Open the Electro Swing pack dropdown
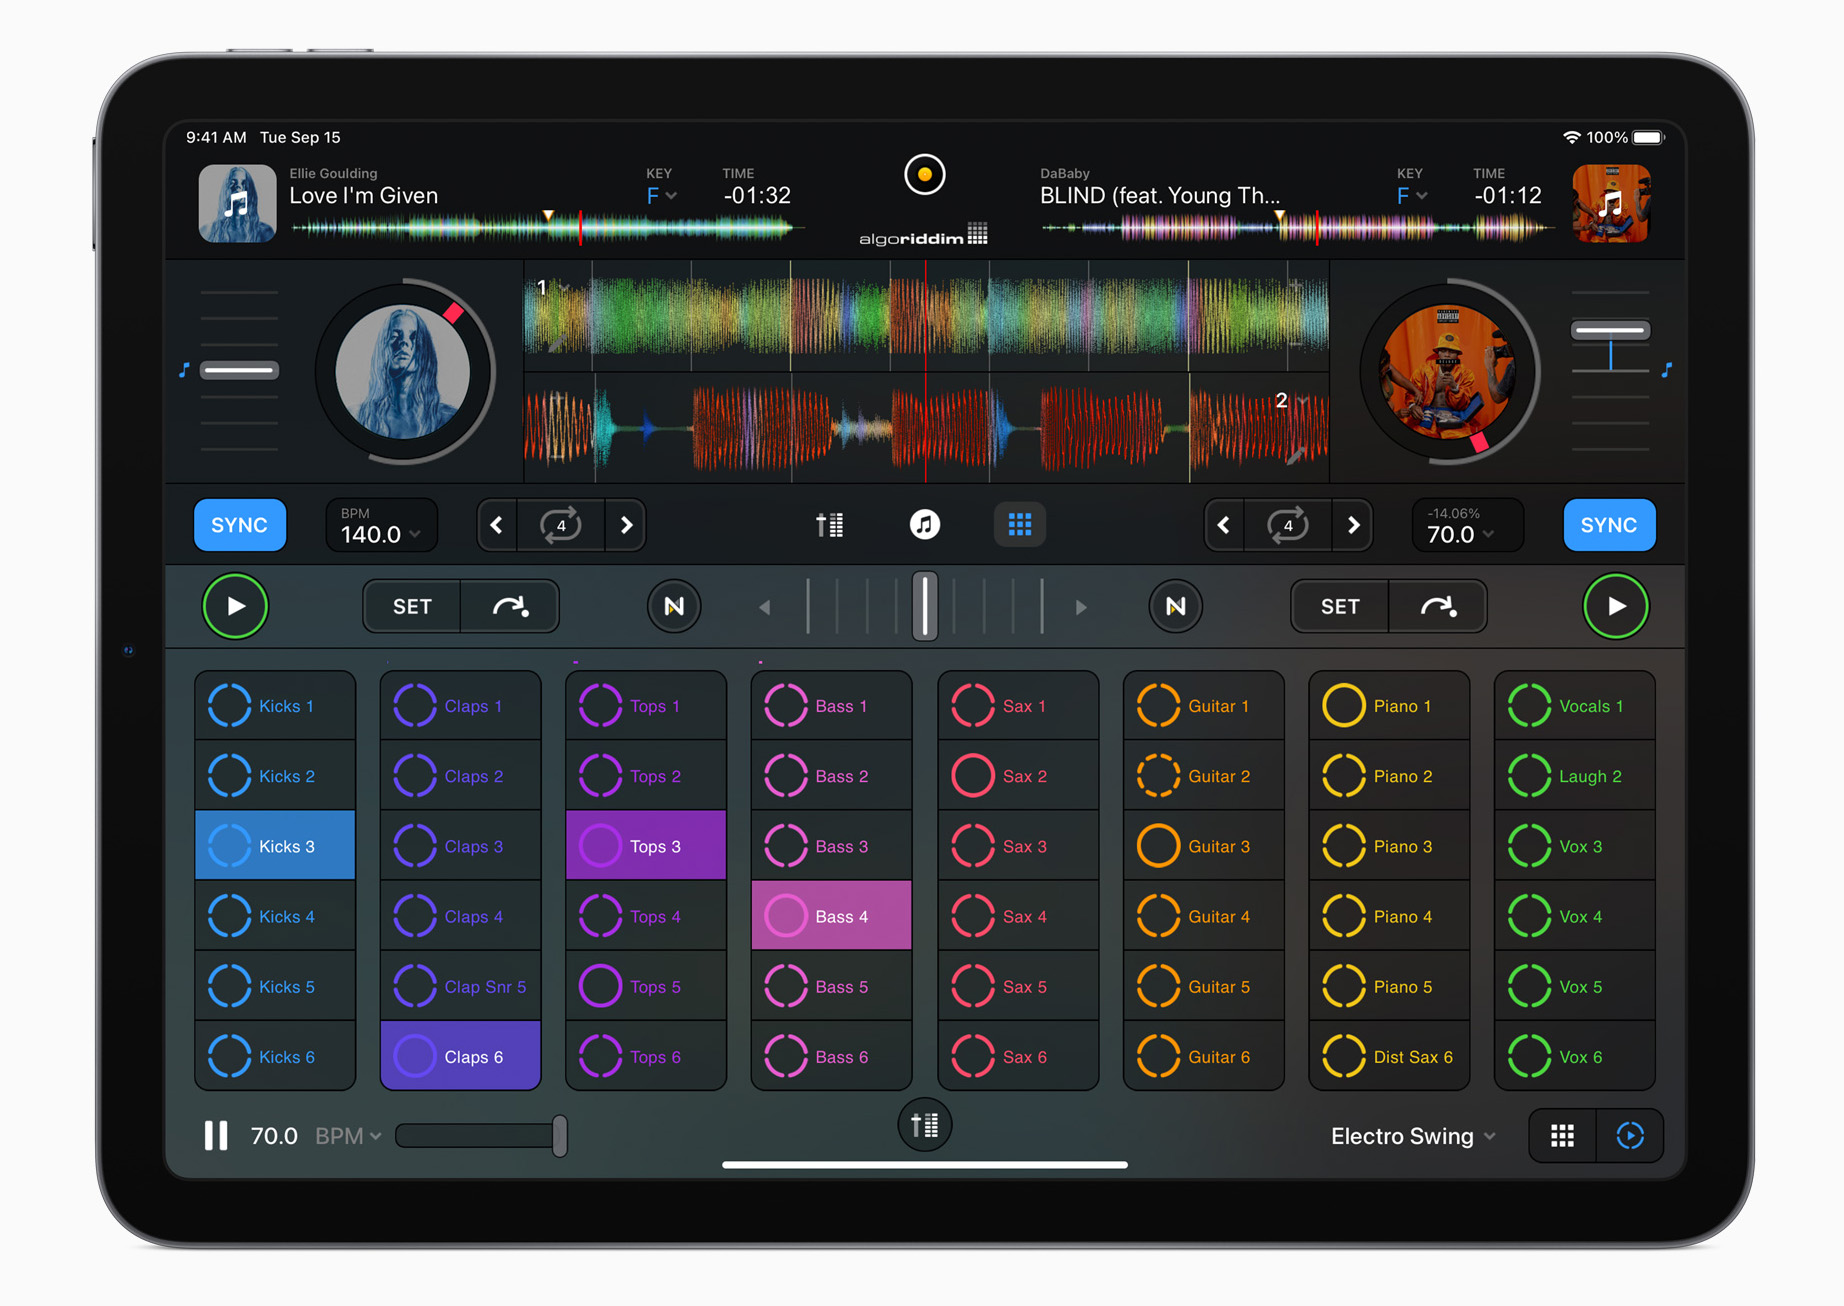1844x1306 pixels. 1412,1136
